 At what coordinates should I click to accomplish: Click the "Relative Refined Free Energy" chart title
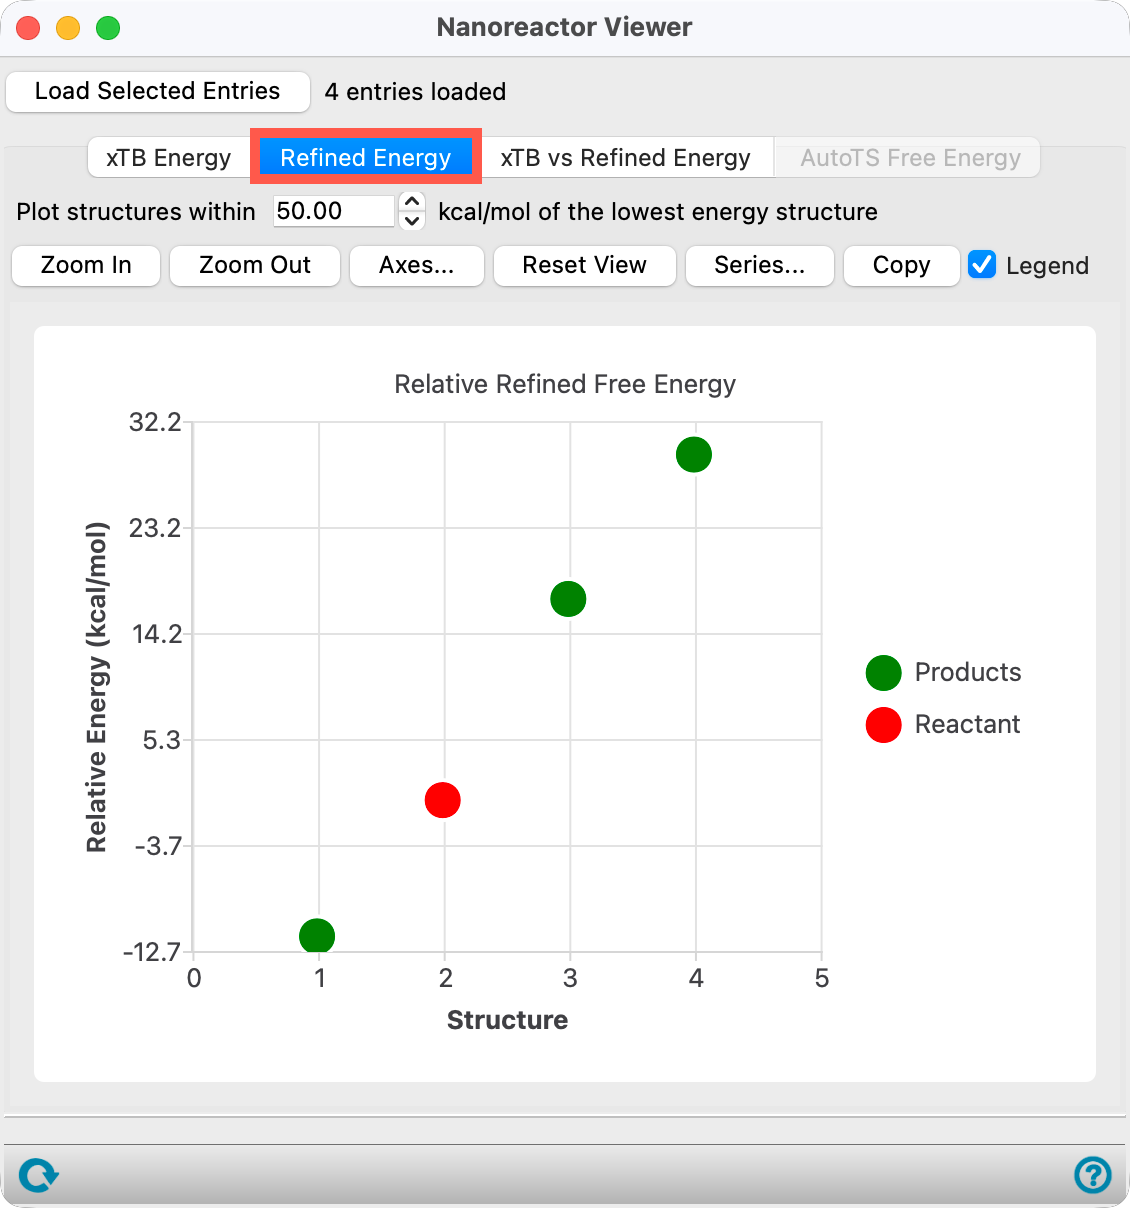[565, 384]
